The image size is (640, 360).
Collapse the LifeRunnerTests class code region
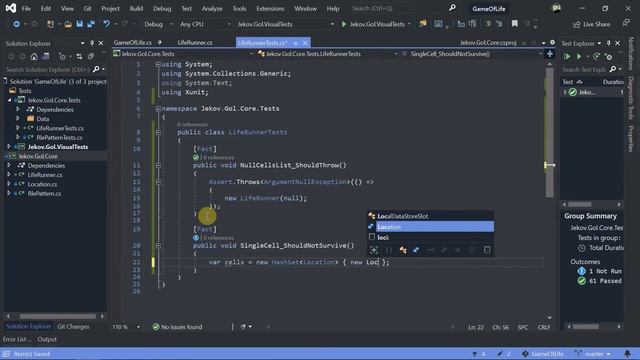158,132
